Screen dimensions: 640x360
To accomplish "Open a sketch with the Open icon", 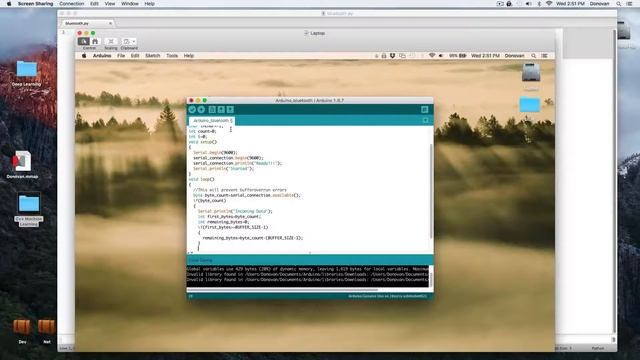I will (x=221, y=109).
